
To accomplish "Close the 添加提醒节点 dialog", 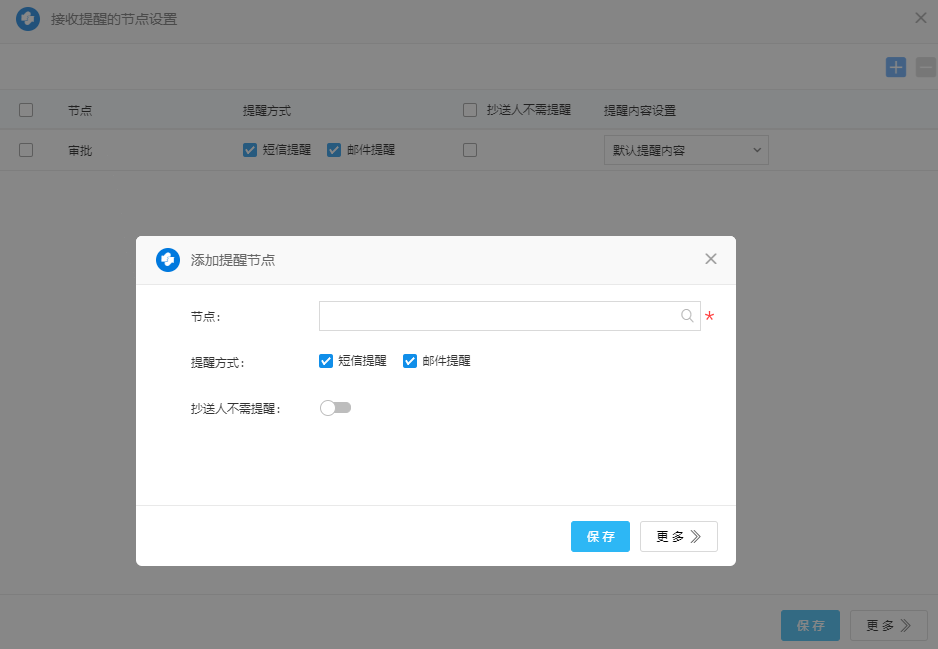I will coord(711,259).
